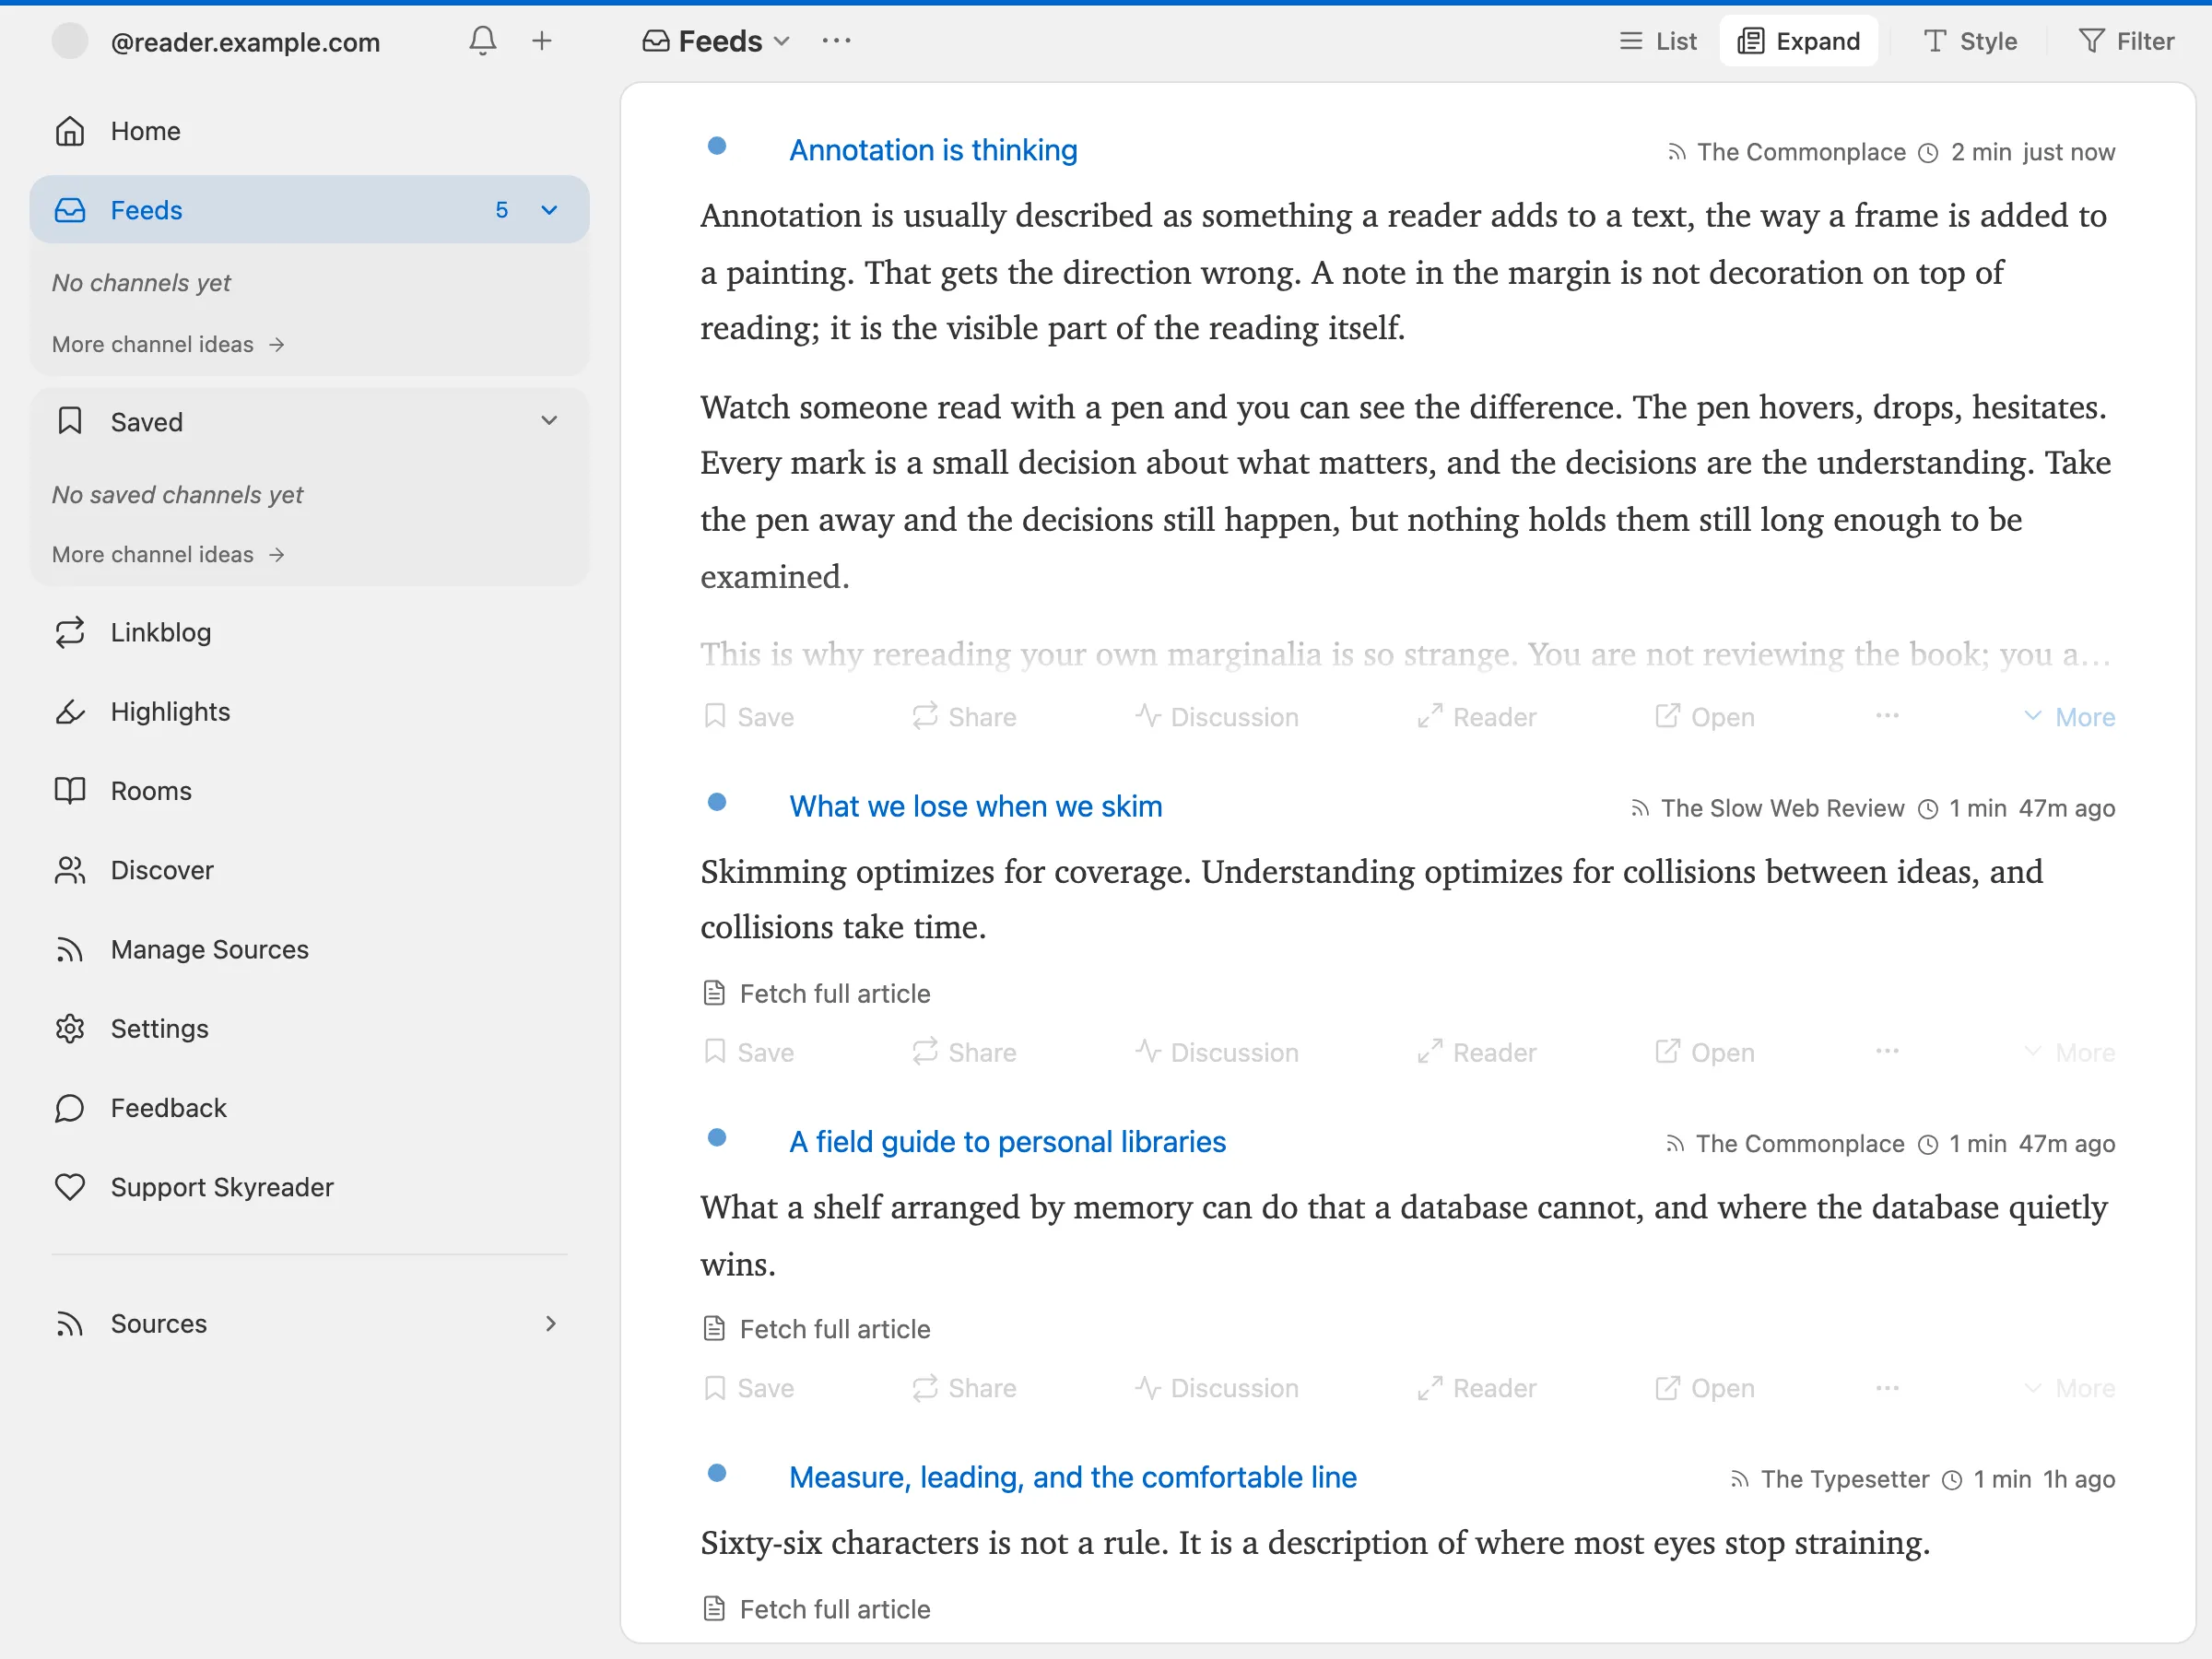
Task: Collapse the Saved sidebar section
Action: [549, 421]
